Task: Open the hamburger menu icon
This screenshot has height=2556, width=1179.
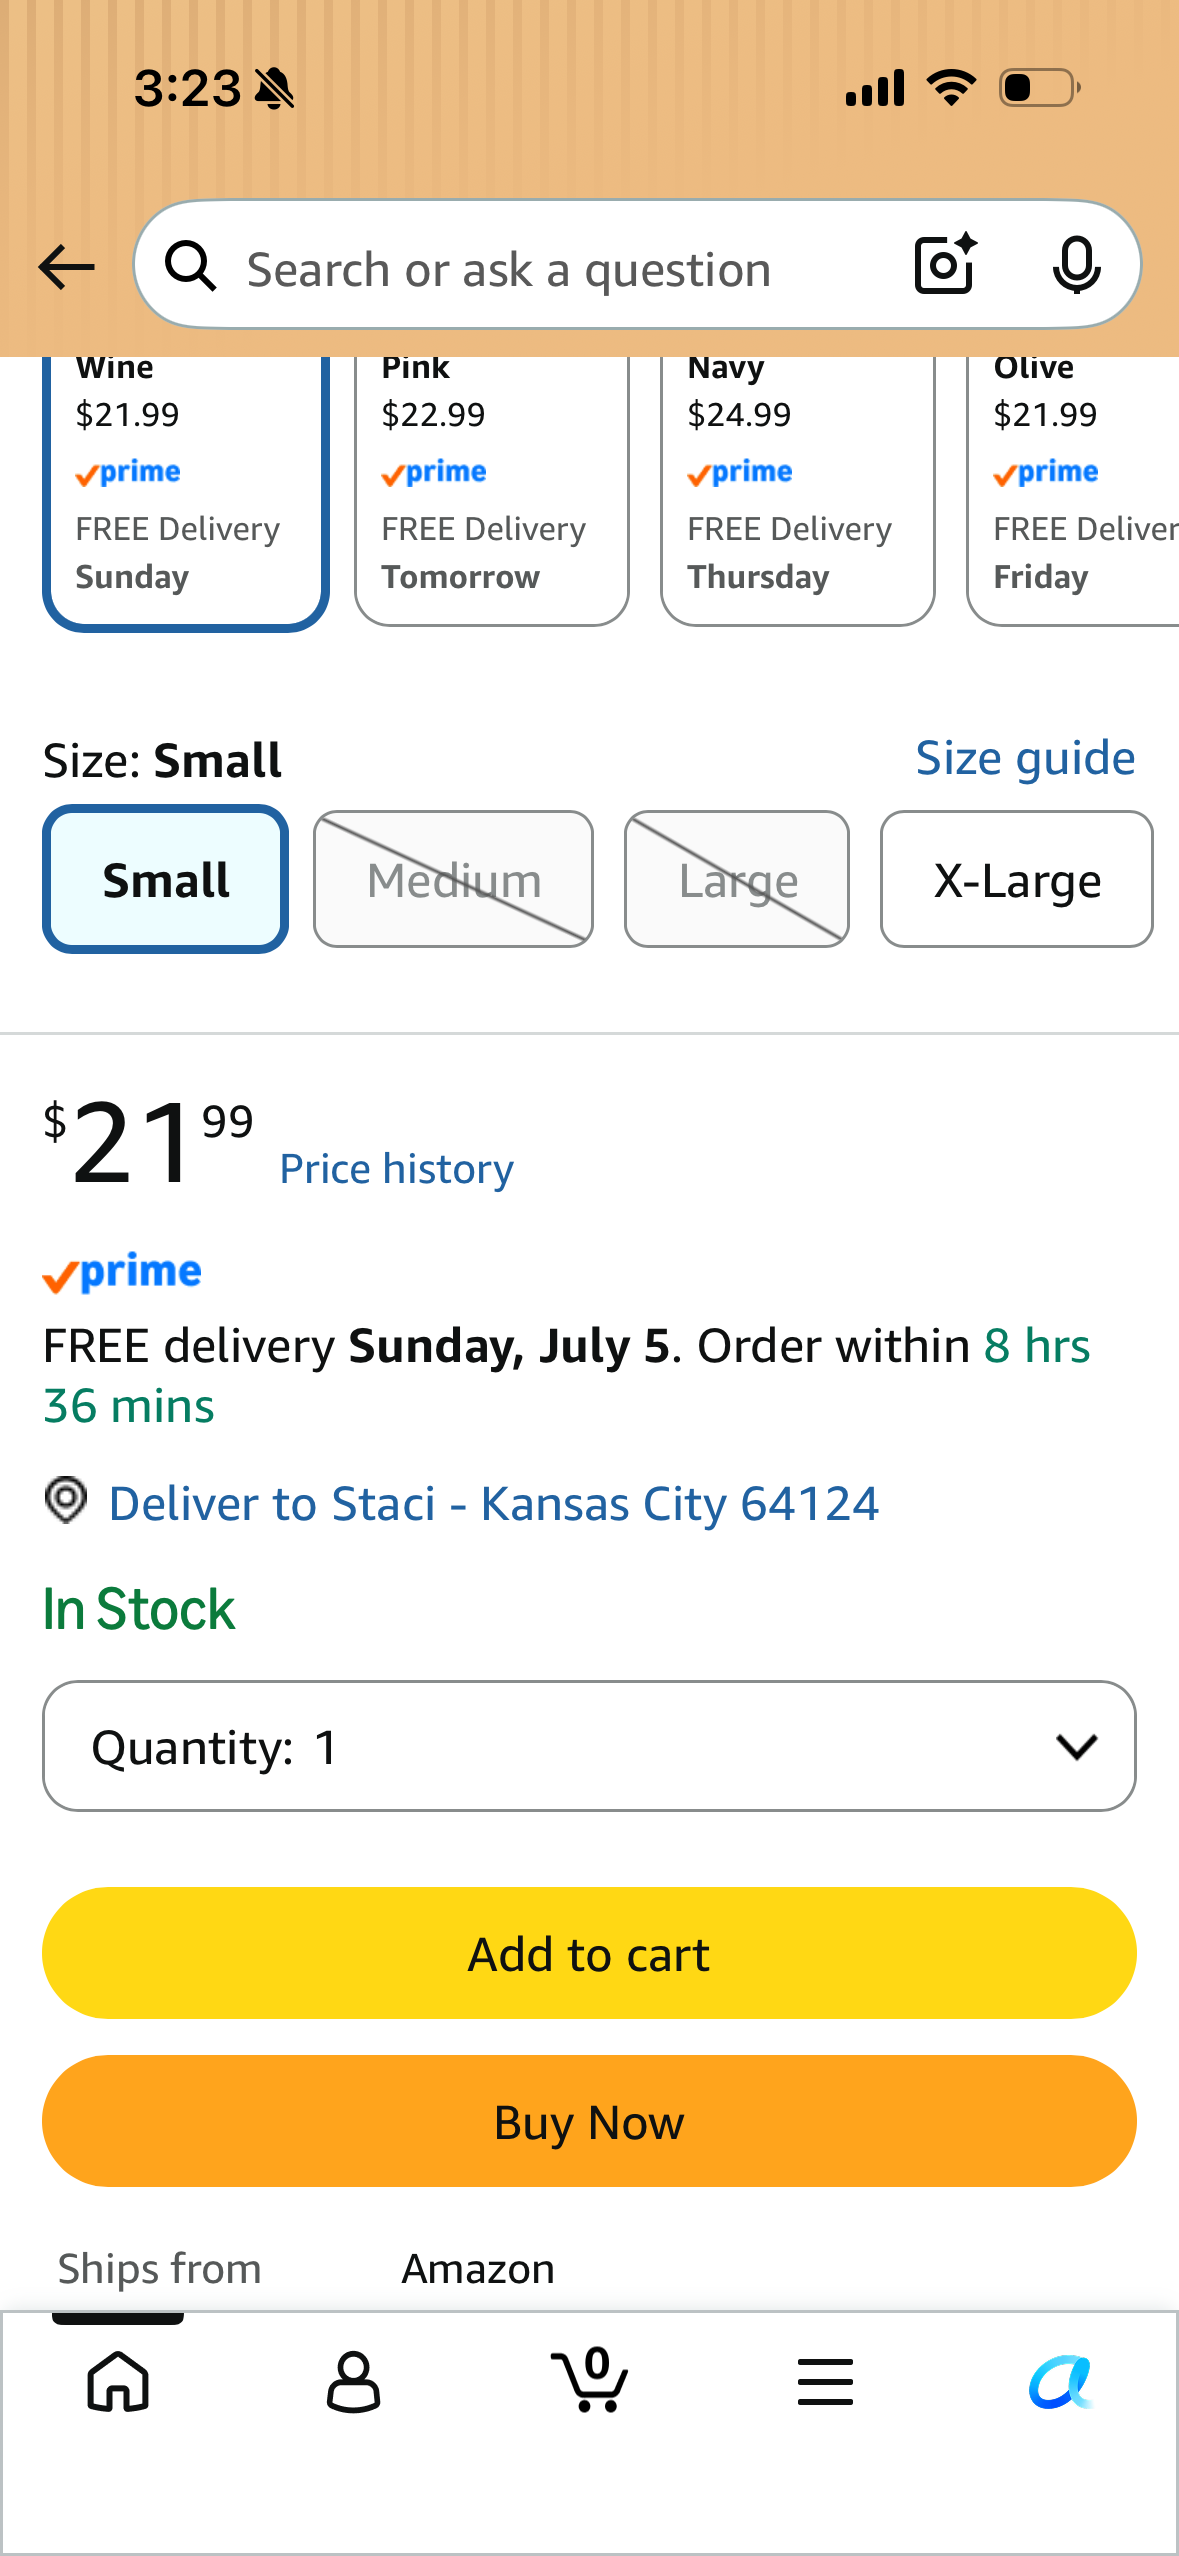Action: point(825,2381)
